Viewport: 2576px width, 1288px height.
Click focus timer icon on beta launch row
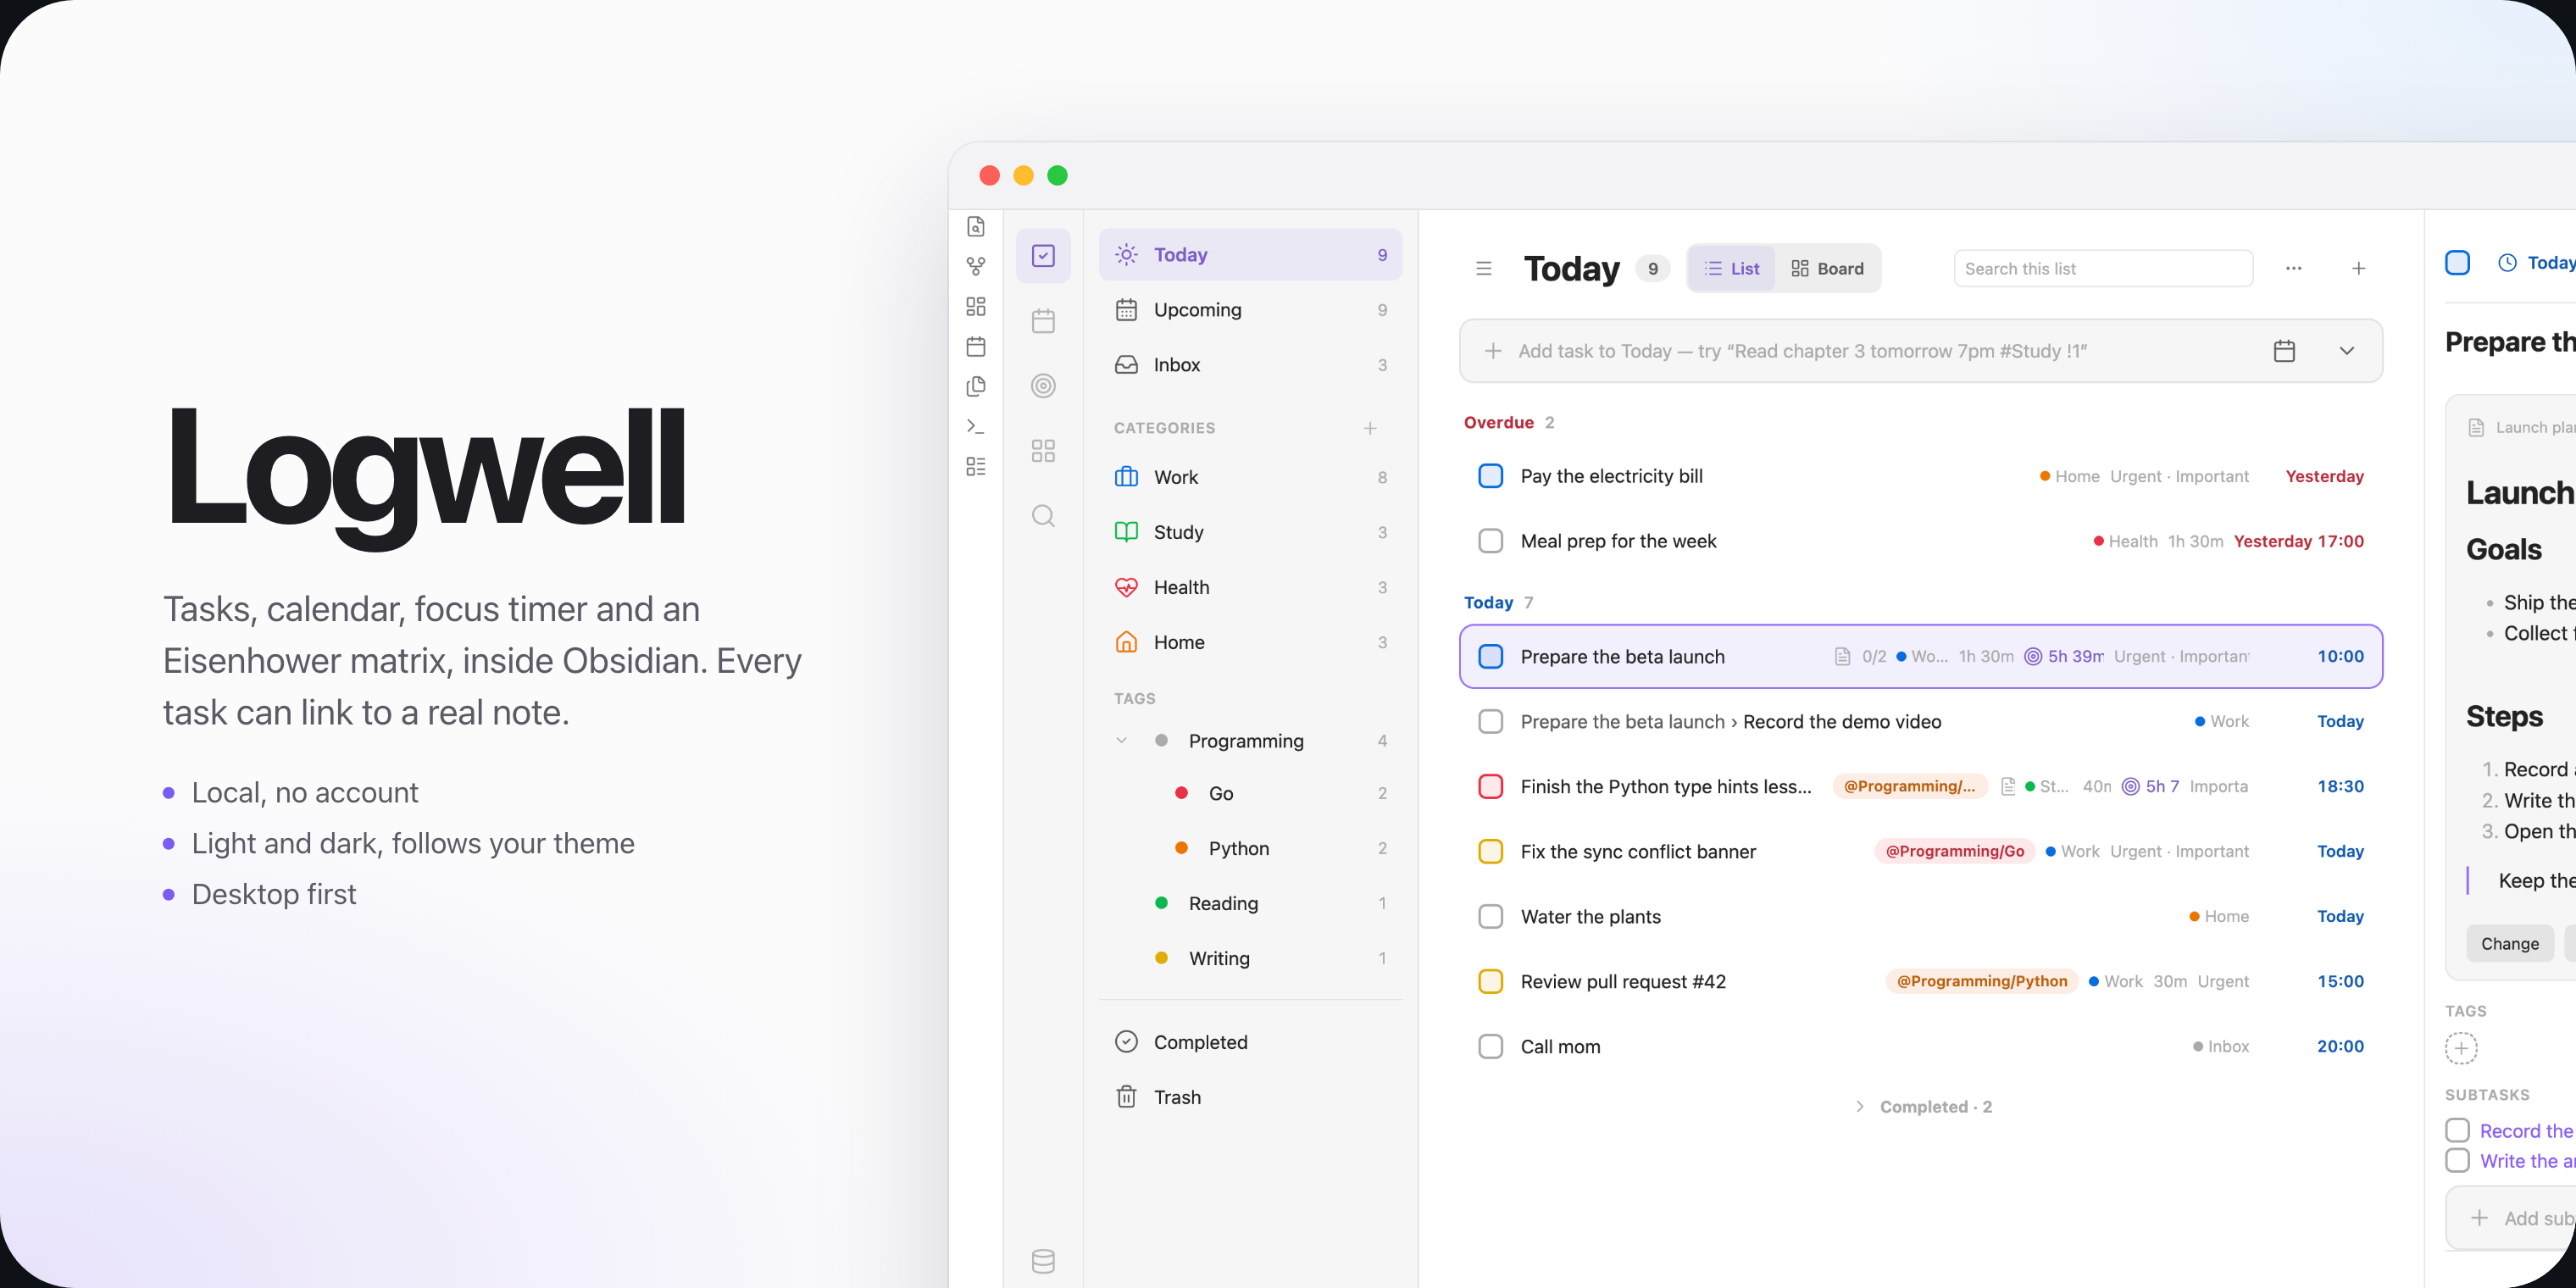point(2033,657)
